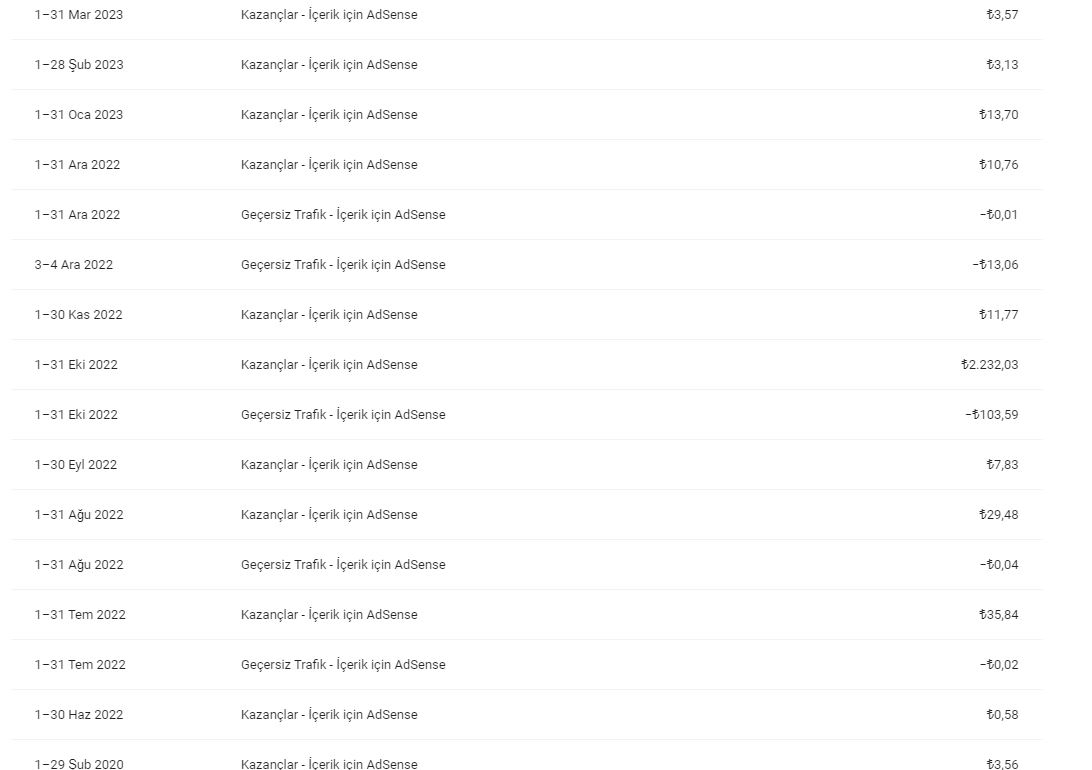Select the ₺2.232,03 earnings amount
Image resolution: width=1092 pixels, height=770 pixels.
pos(990,365)
